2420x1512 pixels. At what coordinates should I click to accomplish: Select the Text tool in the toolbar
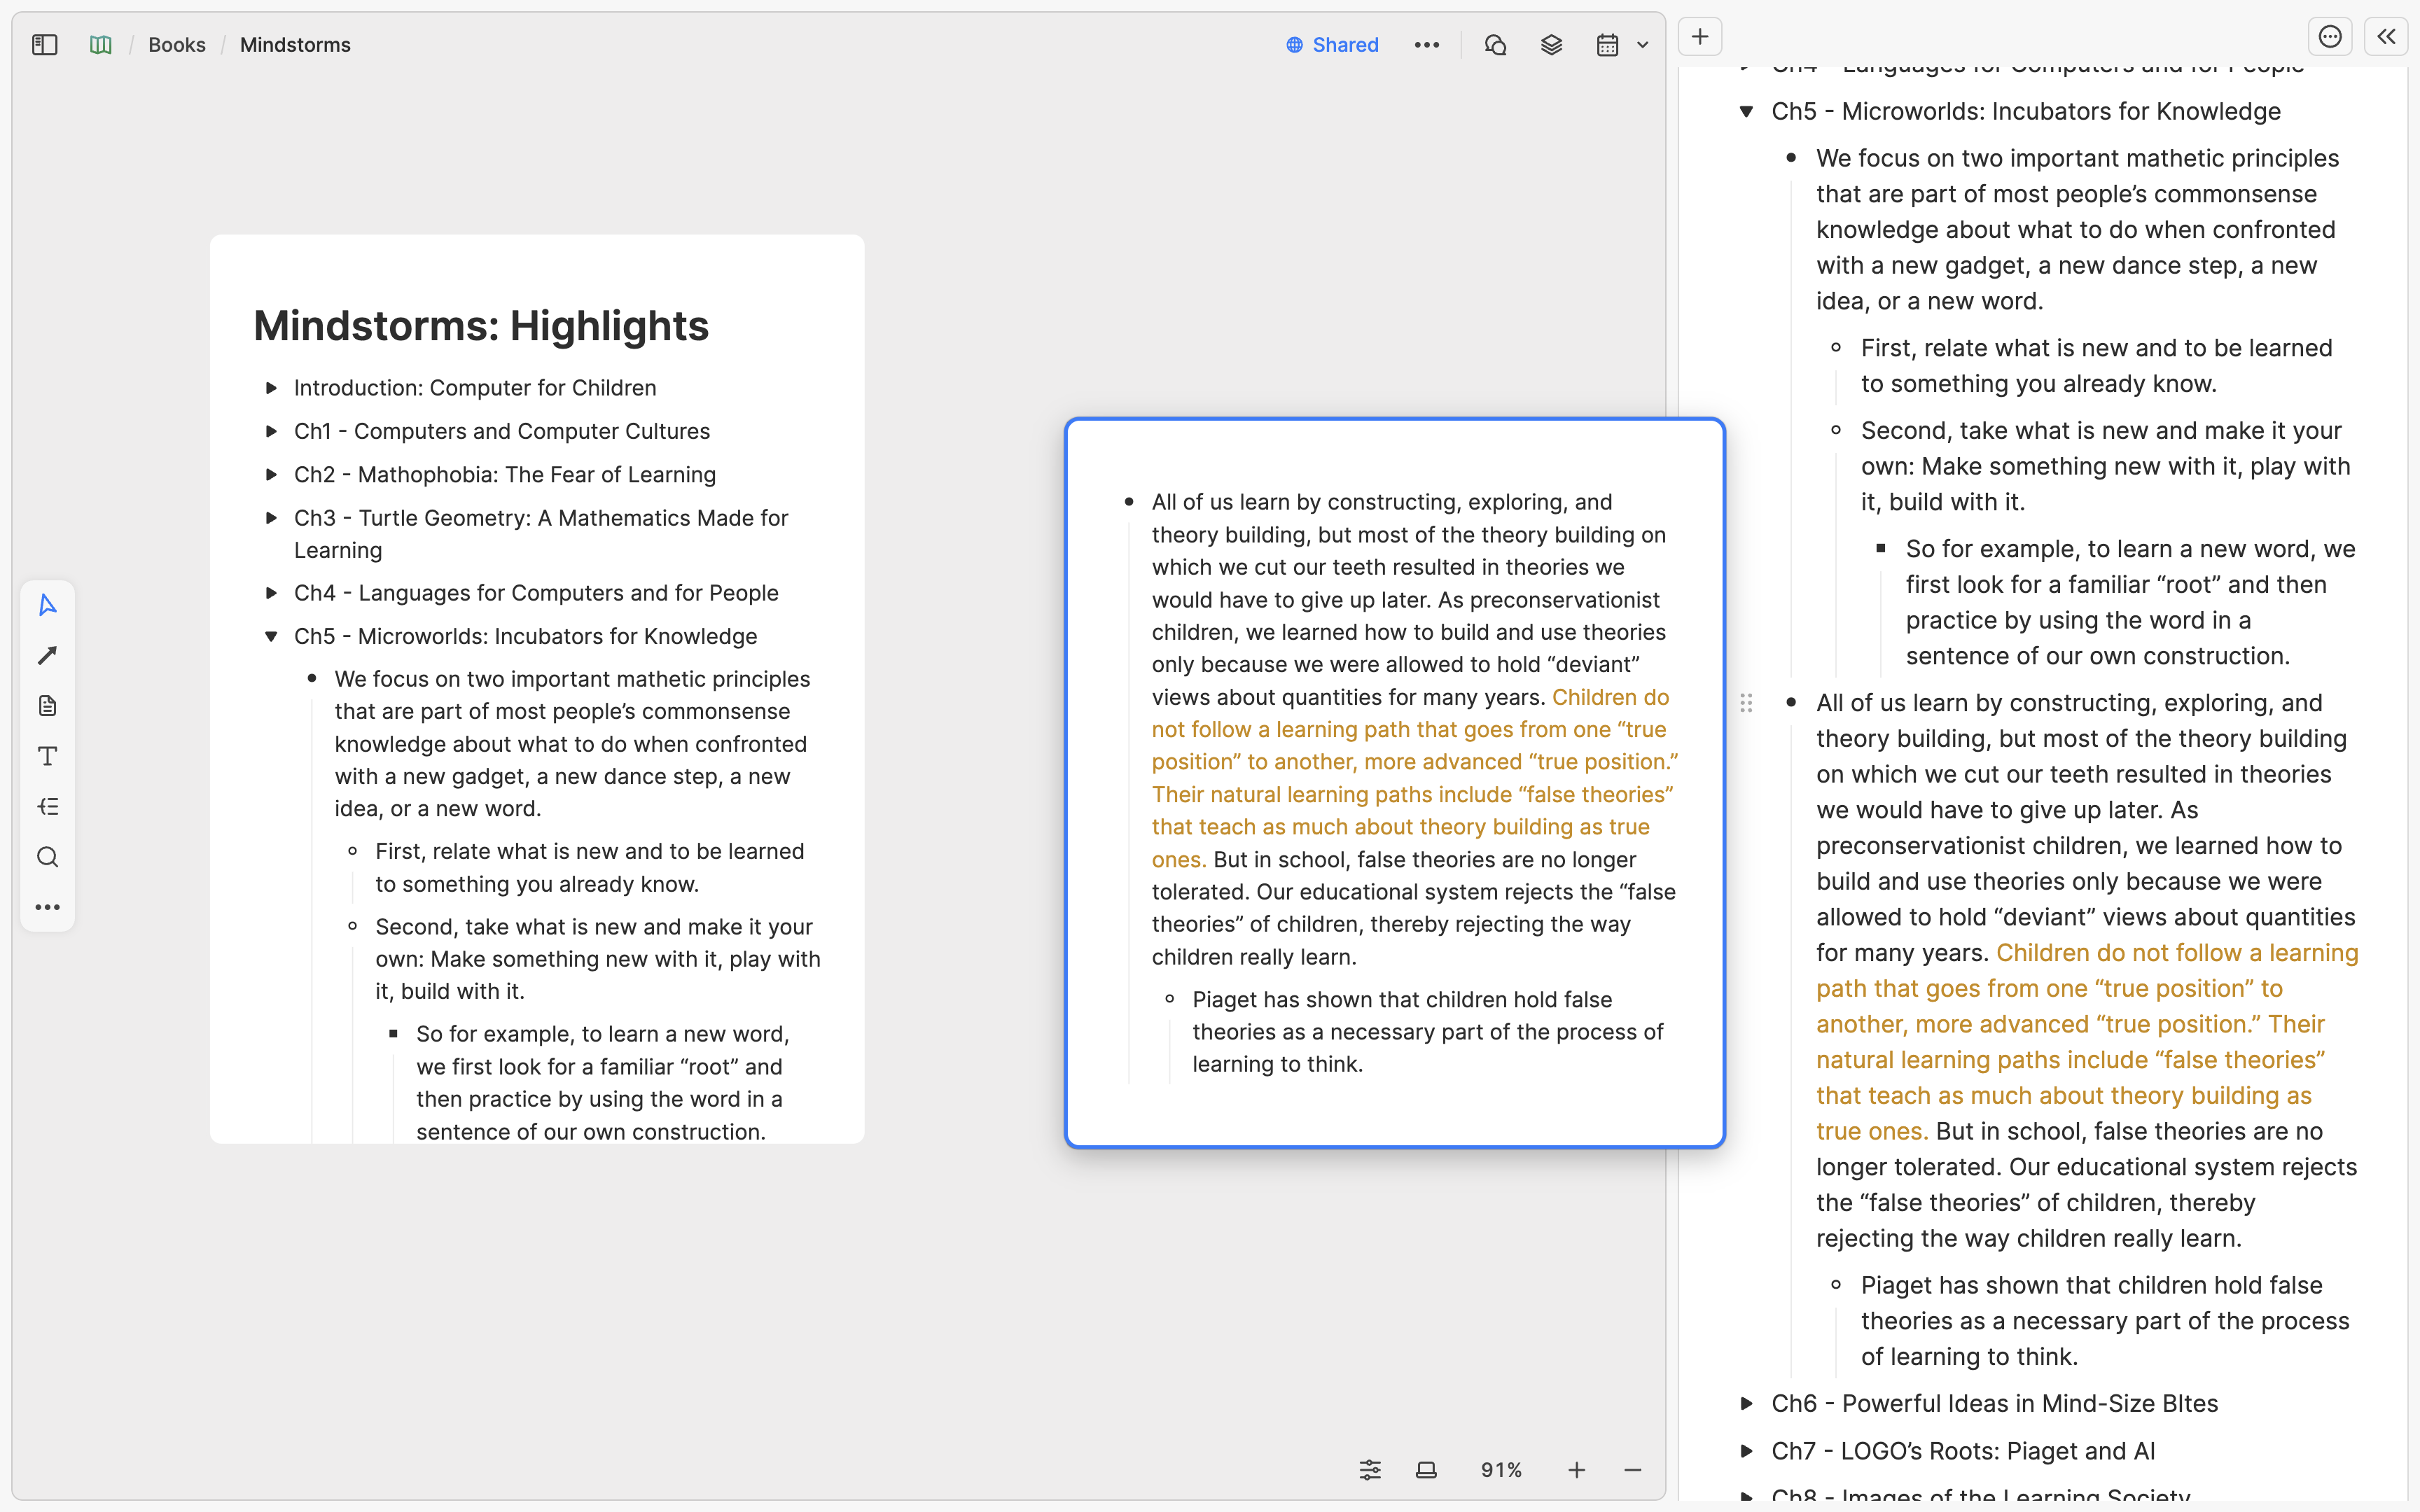tap(47, 756)
